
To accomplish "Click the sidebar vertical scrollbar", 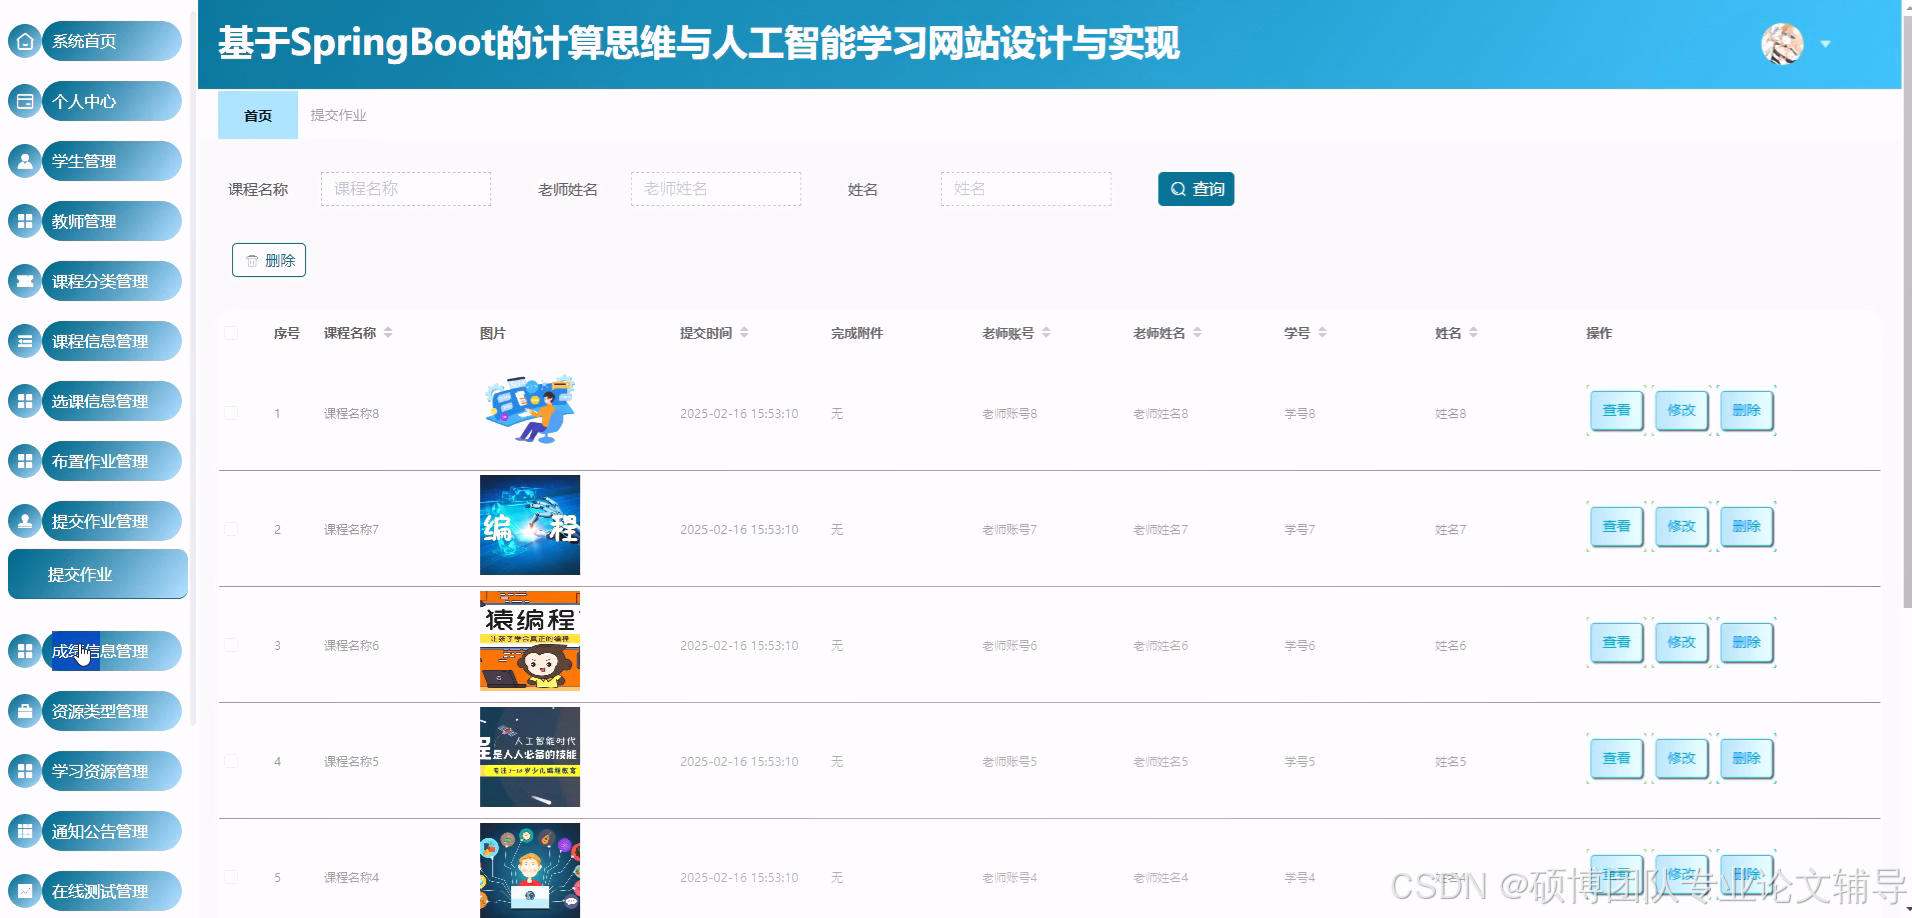I will 192,370.
